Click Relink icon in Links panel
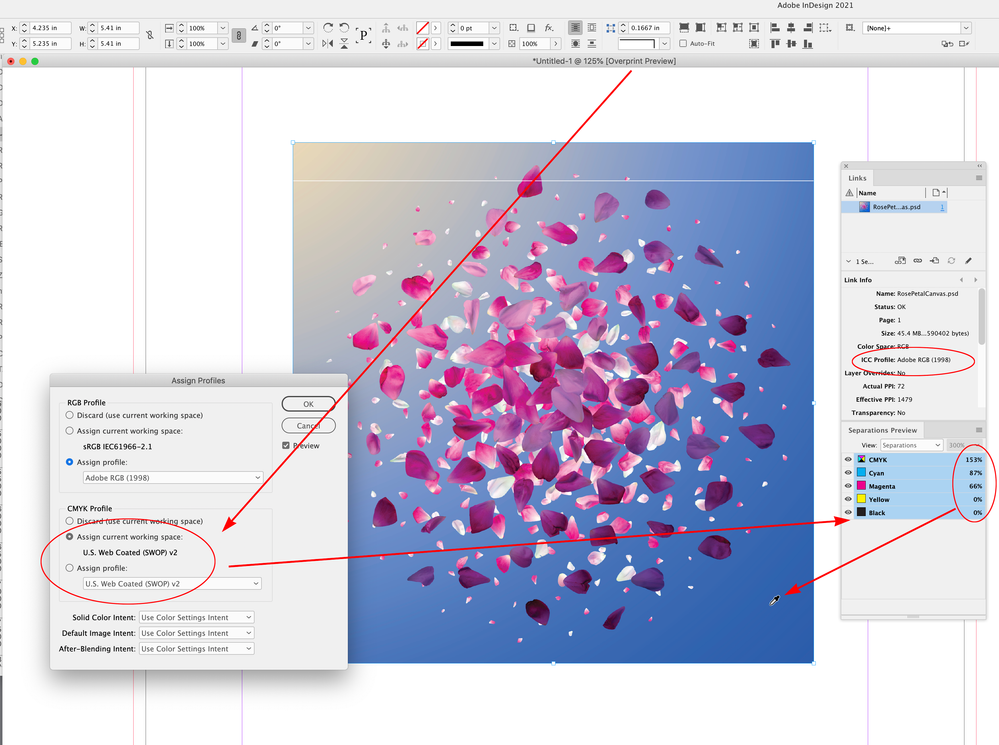Viewport: 999px width, 745px height. [917, 261]
